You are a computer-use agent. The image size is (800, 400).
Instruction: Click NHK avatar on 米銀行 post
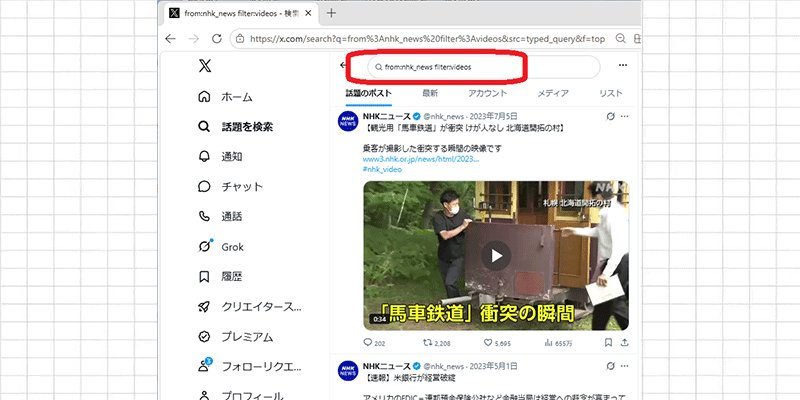(x=348, y=370)
